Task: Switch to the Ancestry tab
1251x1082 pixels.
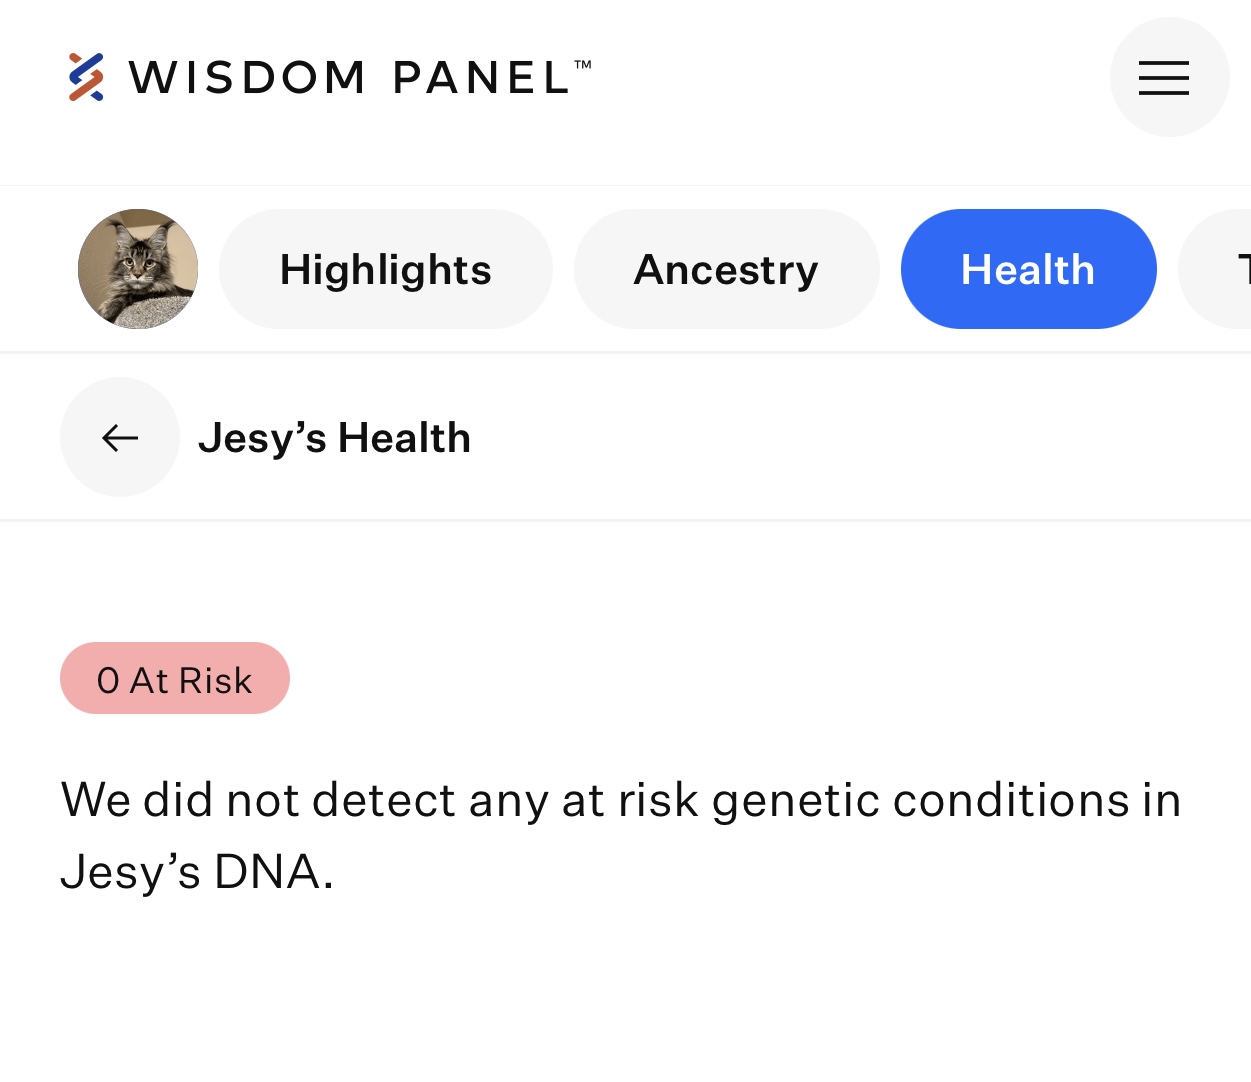Action: (x=727, y=269)
